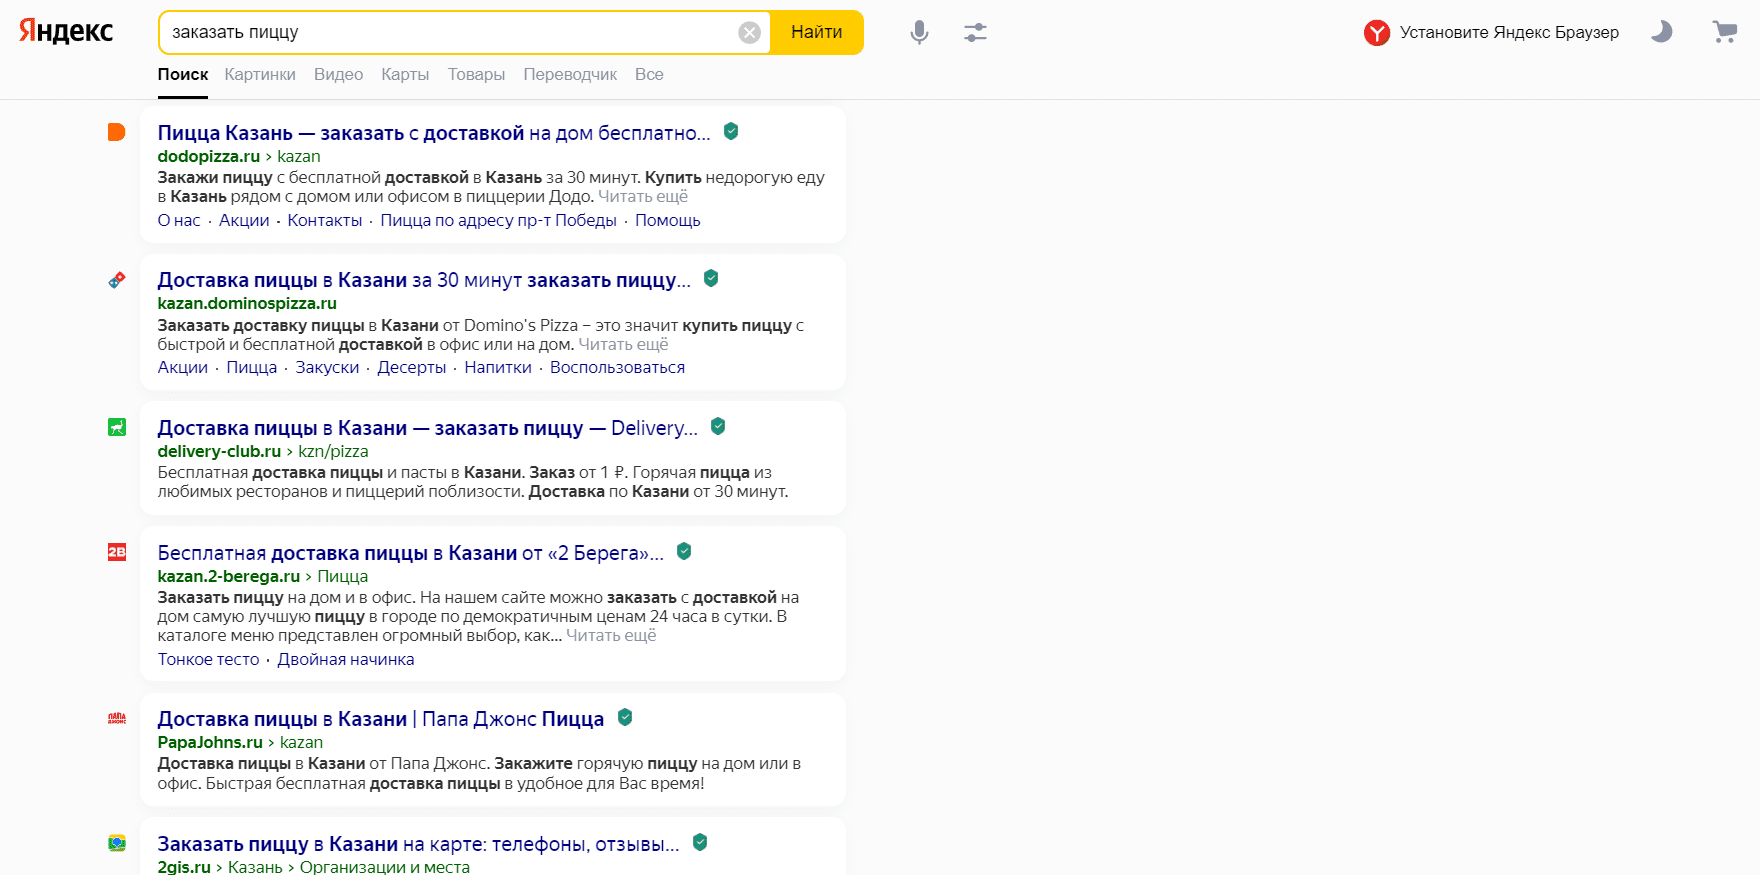Open 'Пицца Казань — заказать с доставкой' result
1760x875 pixels.
coord(434,133)
